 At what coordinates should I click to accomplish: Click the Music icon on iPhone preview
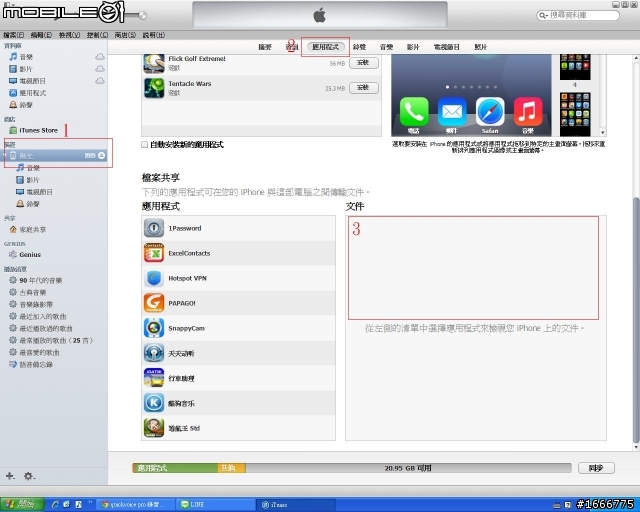[x=528, y=111]
